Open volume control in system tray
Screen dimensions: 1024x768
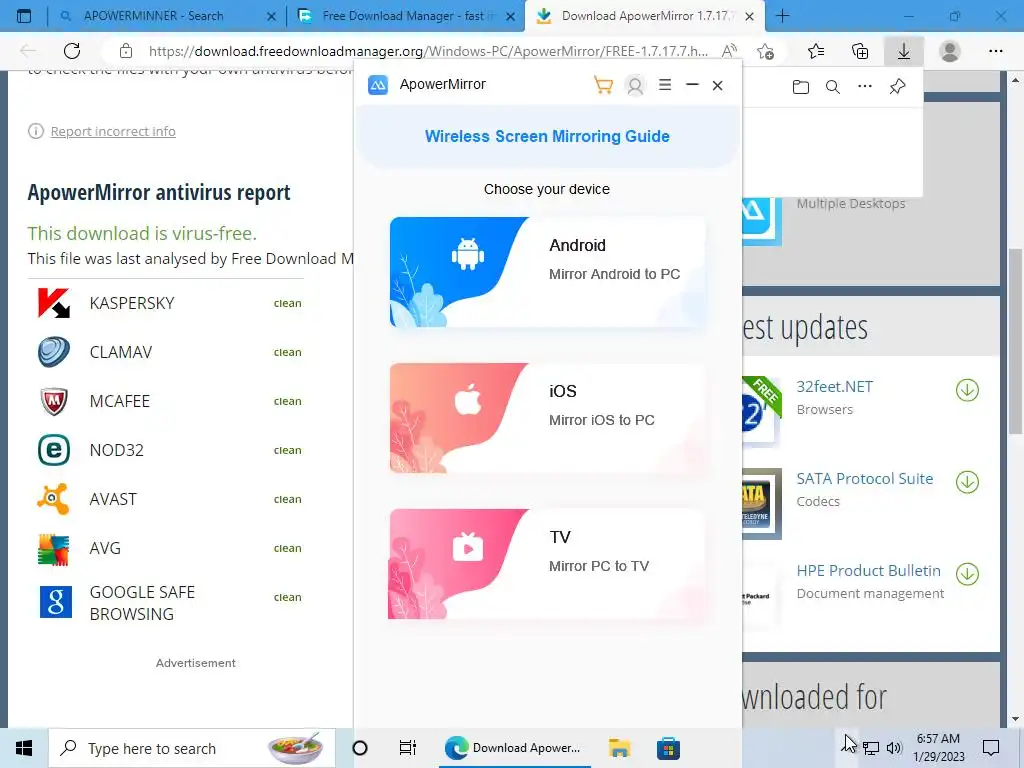(894, 748)
